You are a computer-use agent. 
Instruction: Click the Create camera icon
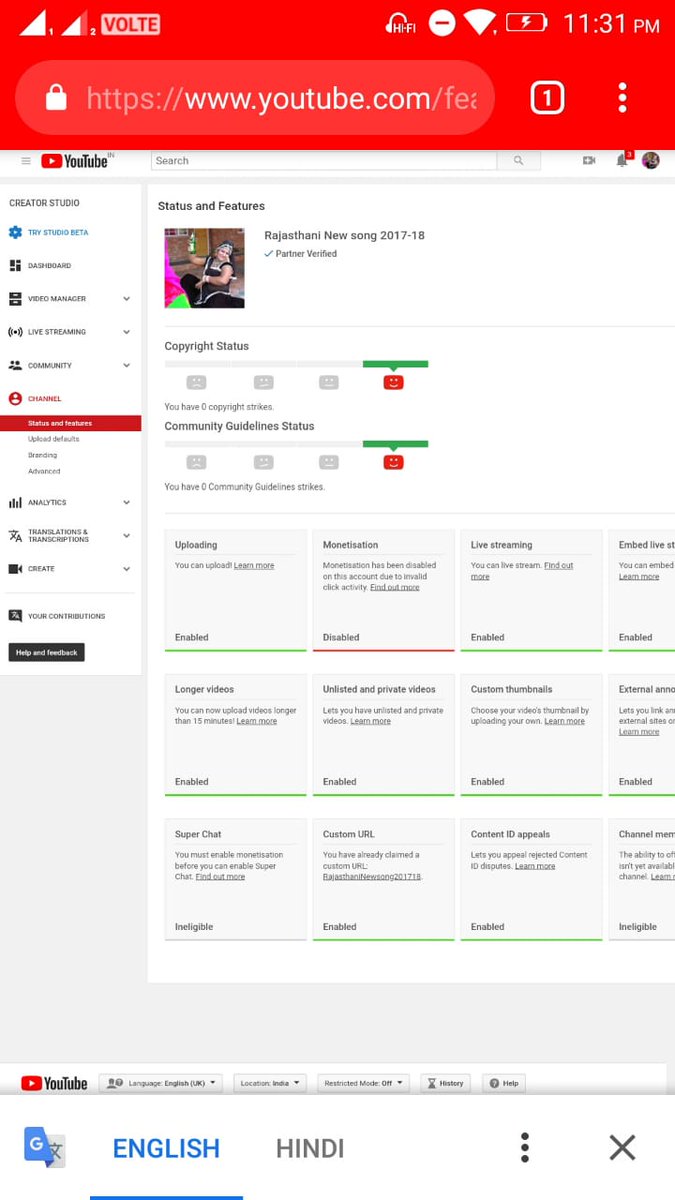click(x=15, y=569)
